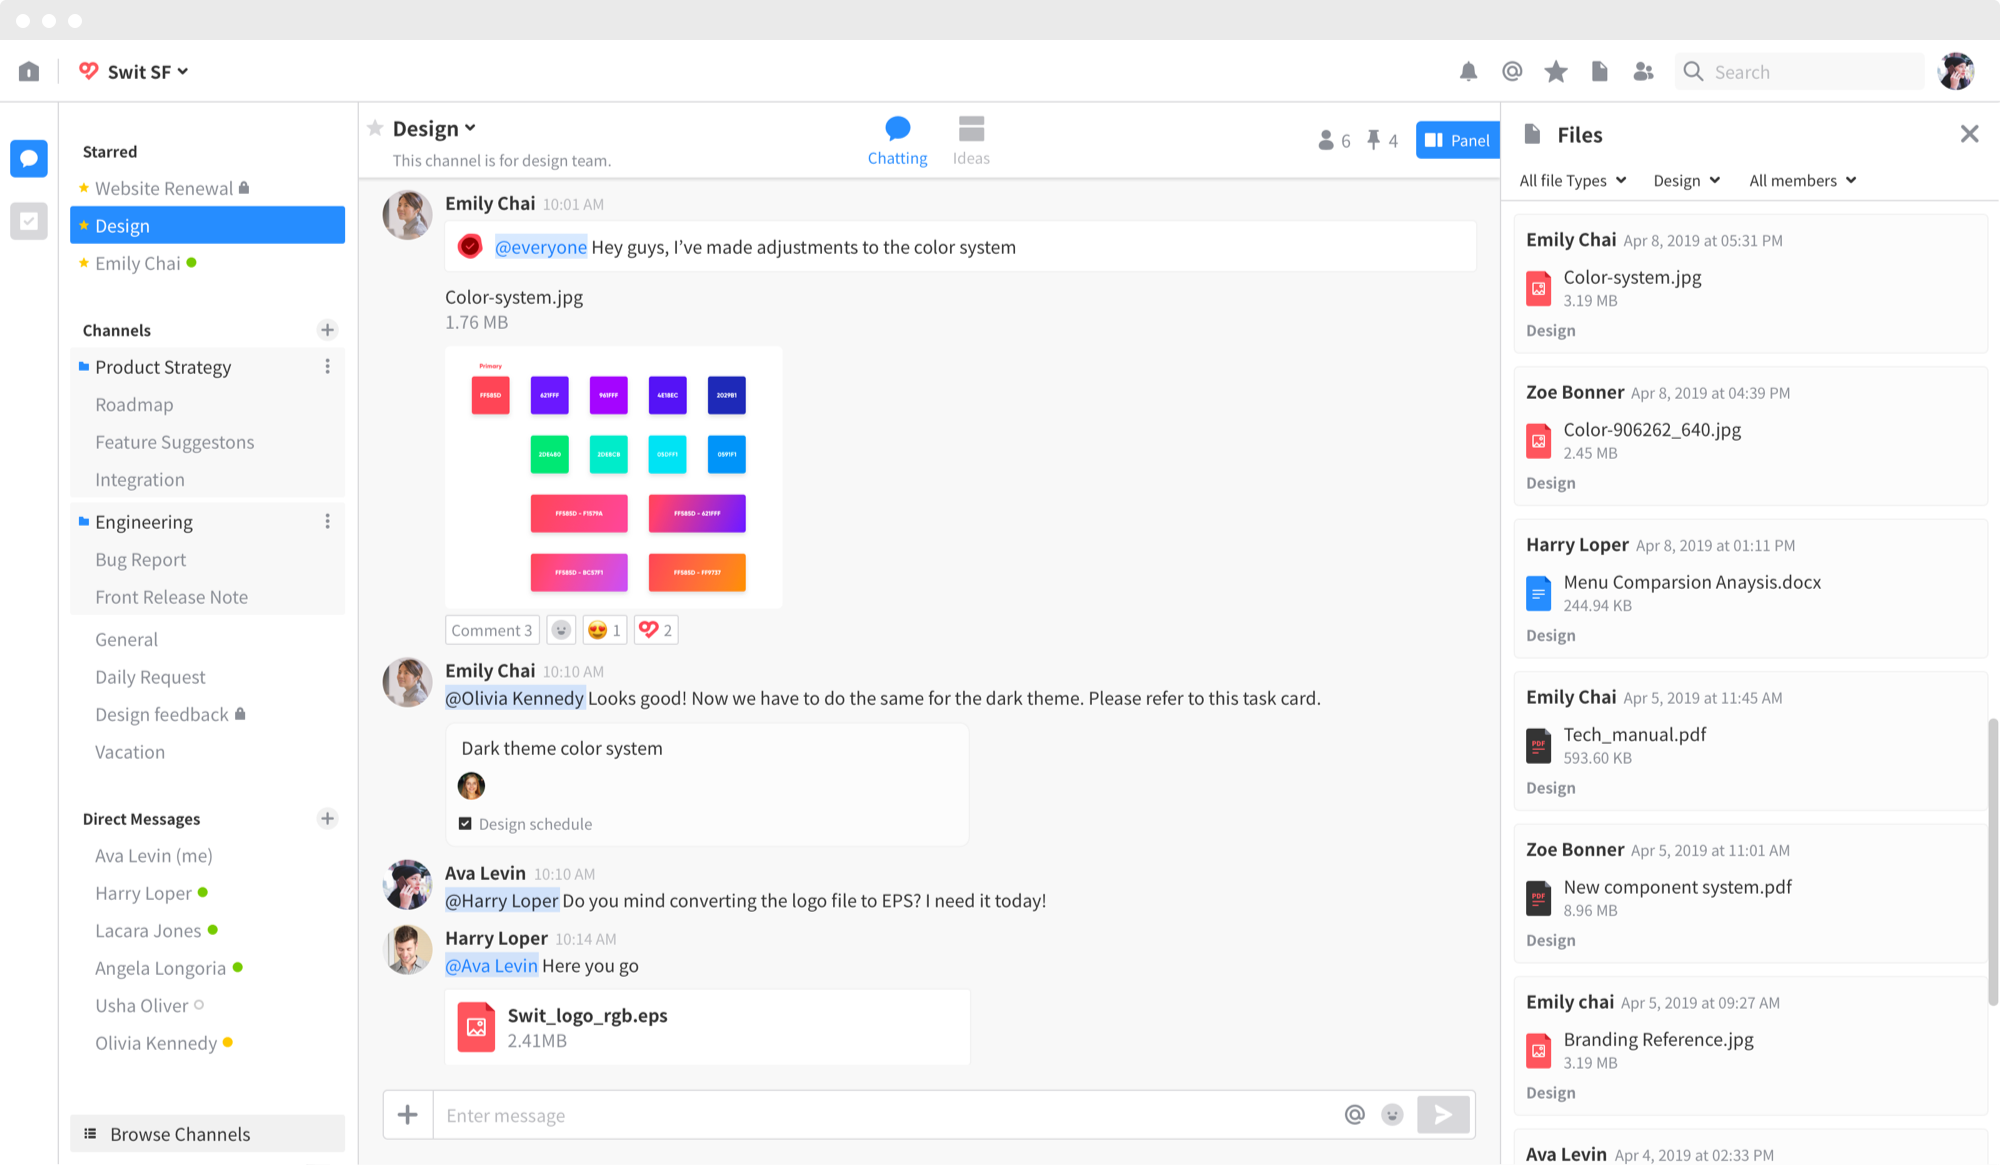The image size is (2000, 1166).
Task: Open the Comment 3 button
Action: coord(491,630)
